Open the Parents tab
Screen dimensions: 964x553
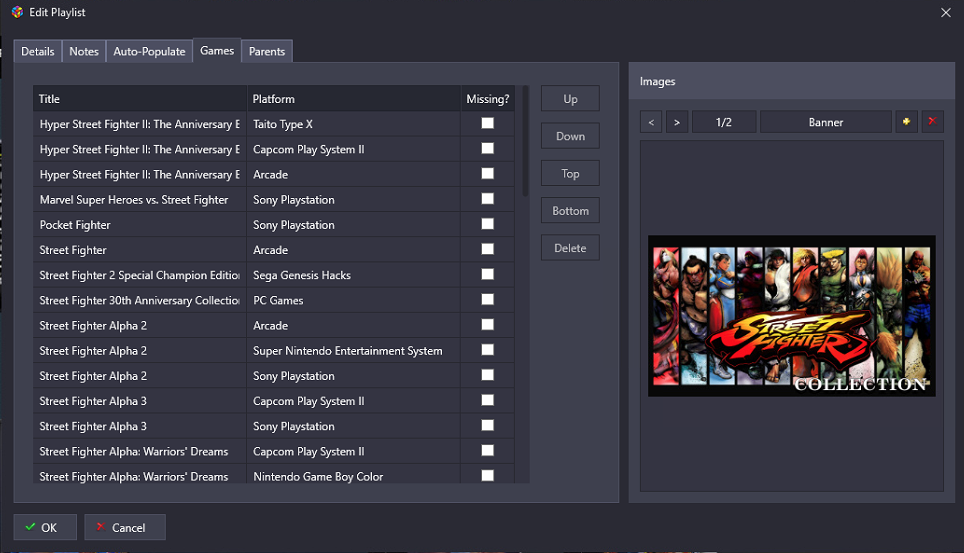[x=267, y=51]
